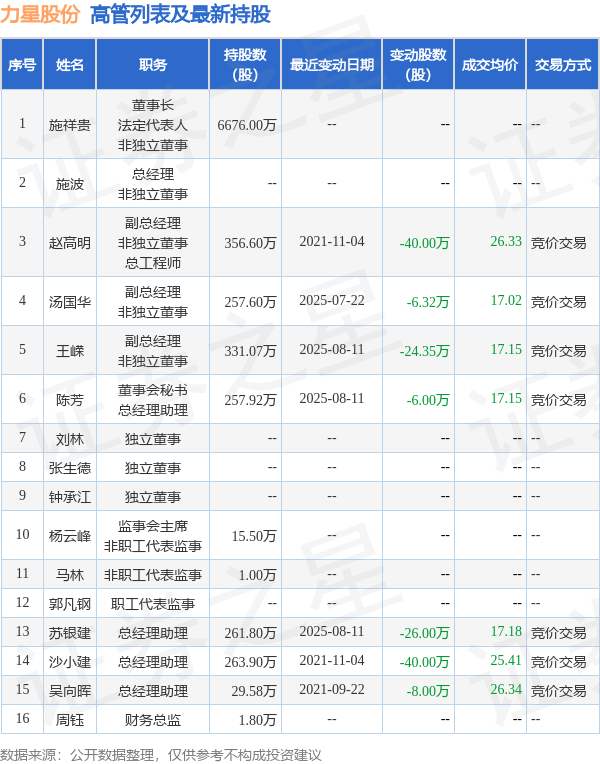Viewport: 600px width, 764px height.
Task: Click the holding value 263.90万
Action: 250,662
